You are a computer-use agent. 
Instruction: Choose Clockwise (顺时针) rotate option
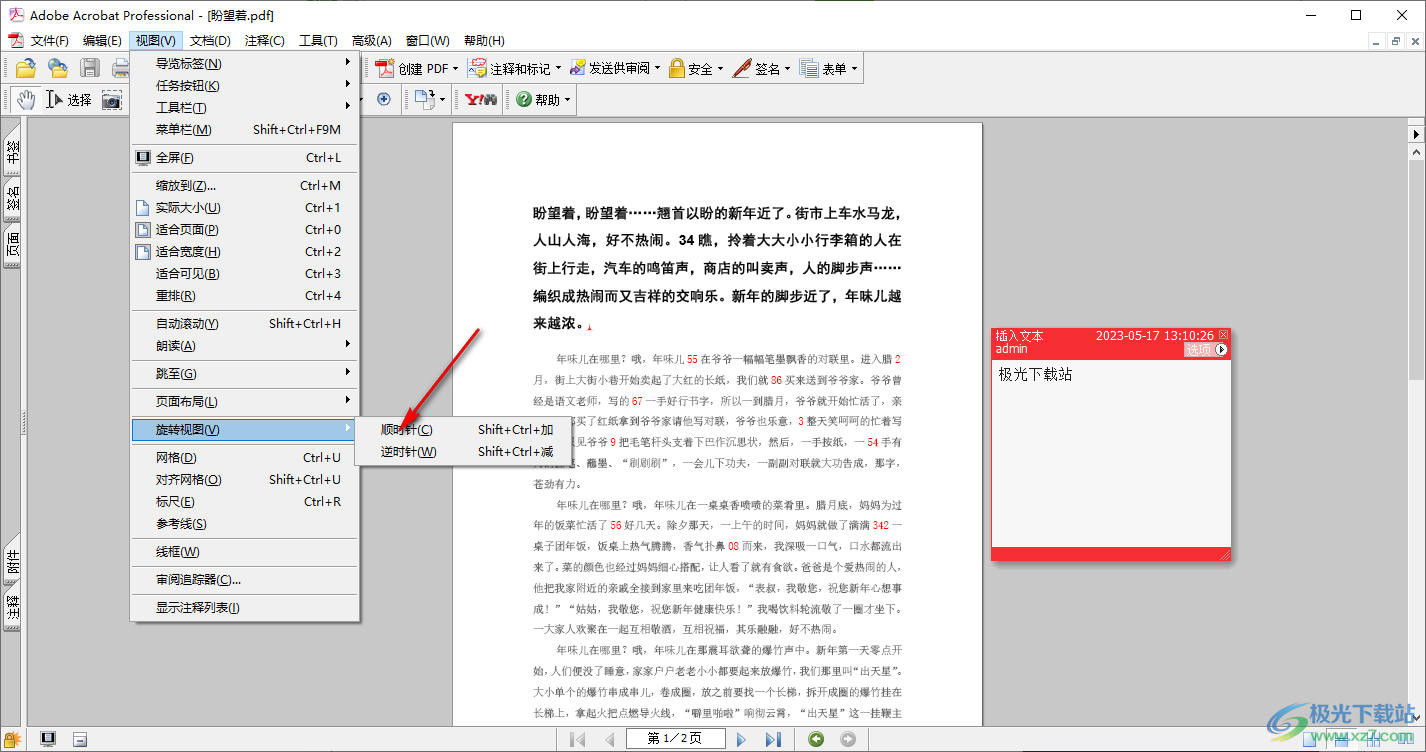pyautogui.click(x=407, y=429)
